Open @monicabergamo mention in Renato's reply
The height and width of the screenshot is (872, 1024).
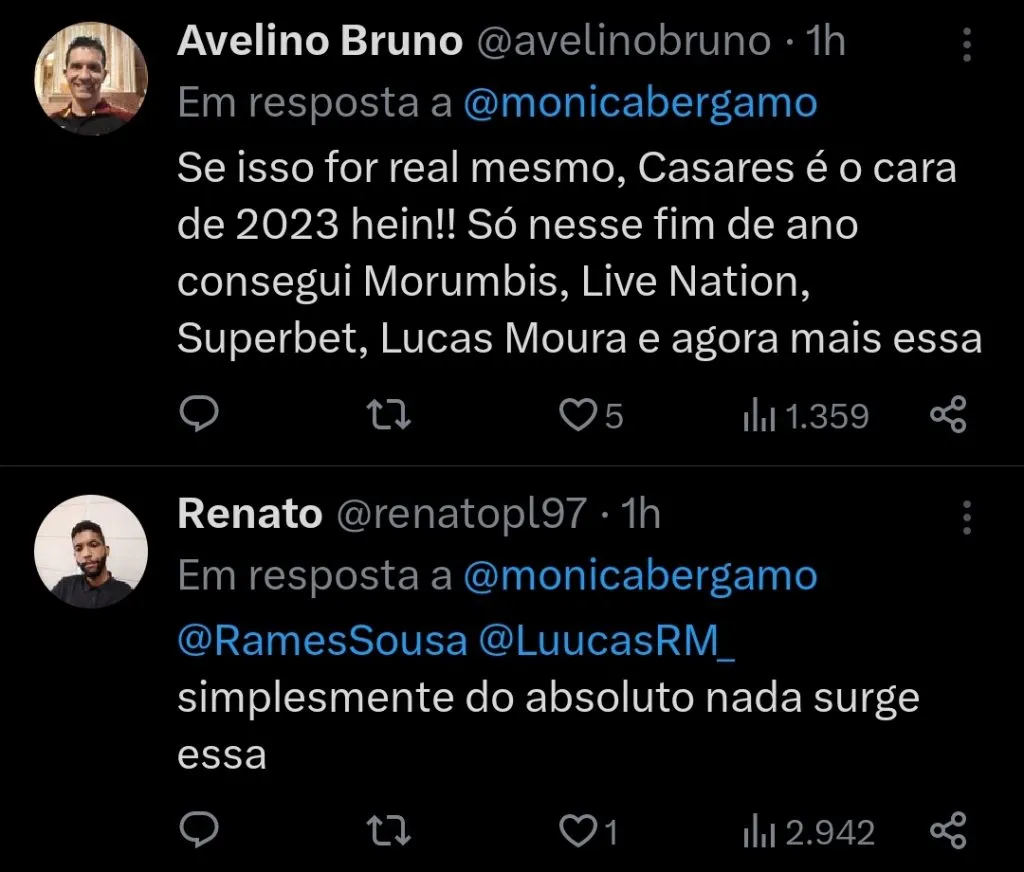click(640, 576)
